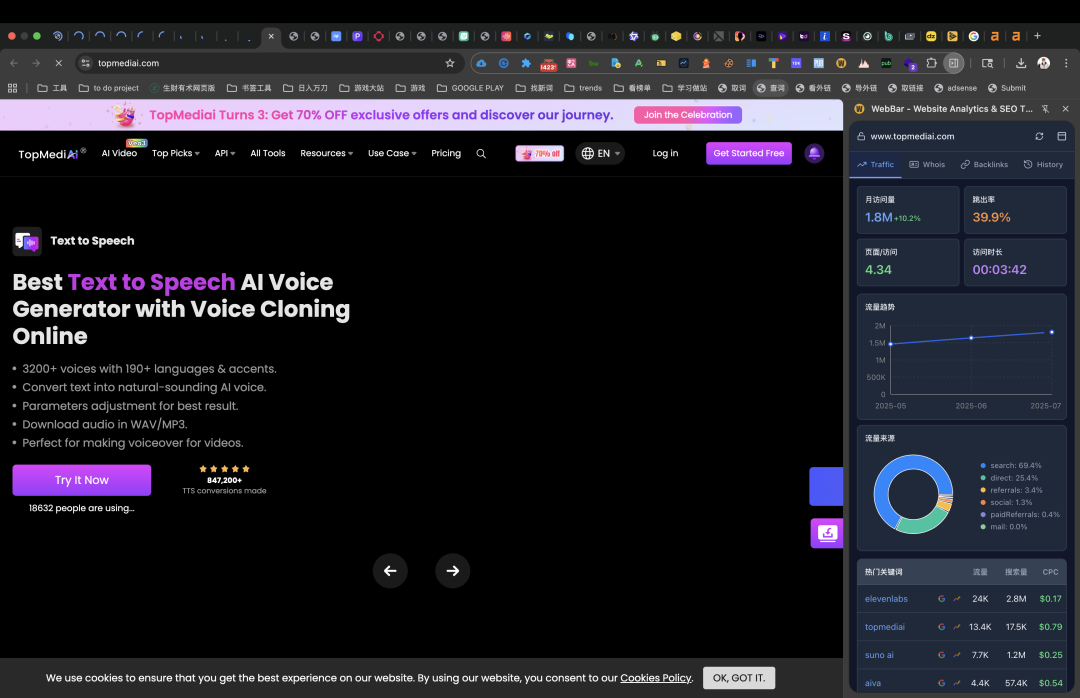1080x698 pixels.
Task: Click the elevenlabs keyword link
Action: pos(886,599)
